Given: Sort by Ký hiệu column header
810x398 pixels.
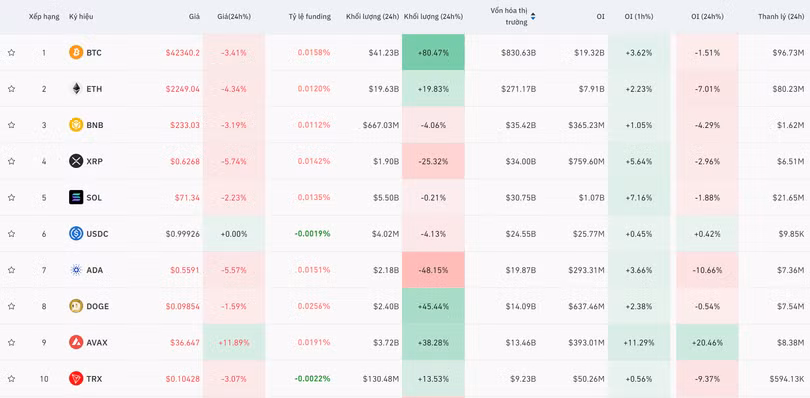Looking at the screenshot, I should click(x=82, y=17).
